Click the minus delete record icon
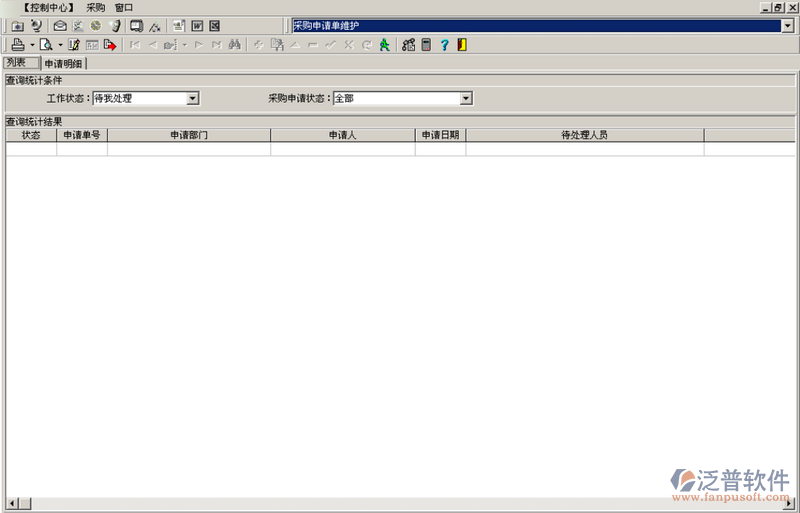This screenshot has width=800, height=513. click(313, 45)
